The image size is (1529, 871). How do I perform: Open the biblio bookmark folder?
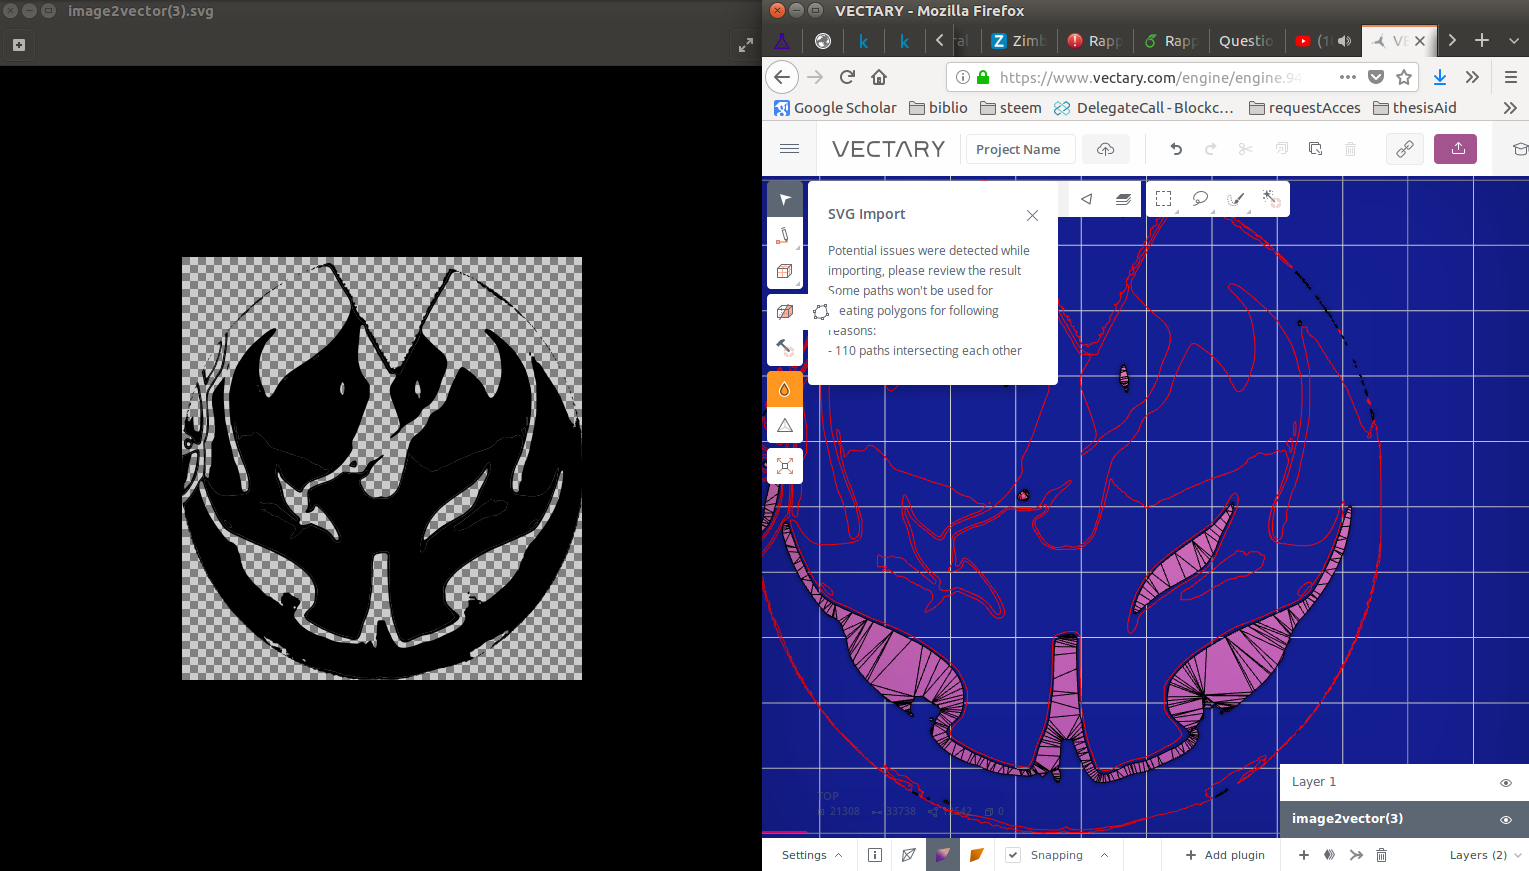pyautogui.click(x=938, y=108)
